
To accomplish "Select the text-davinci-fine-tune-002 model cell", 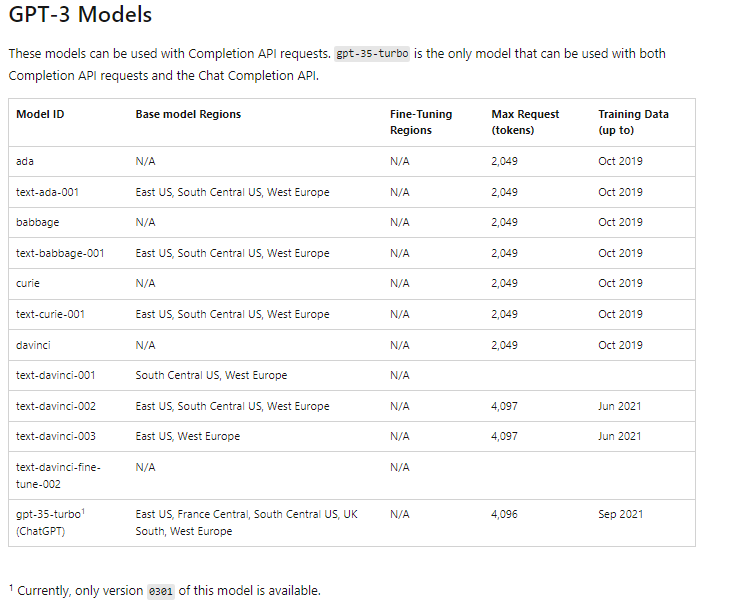I will pyautogui.click(x=58, y=476).
